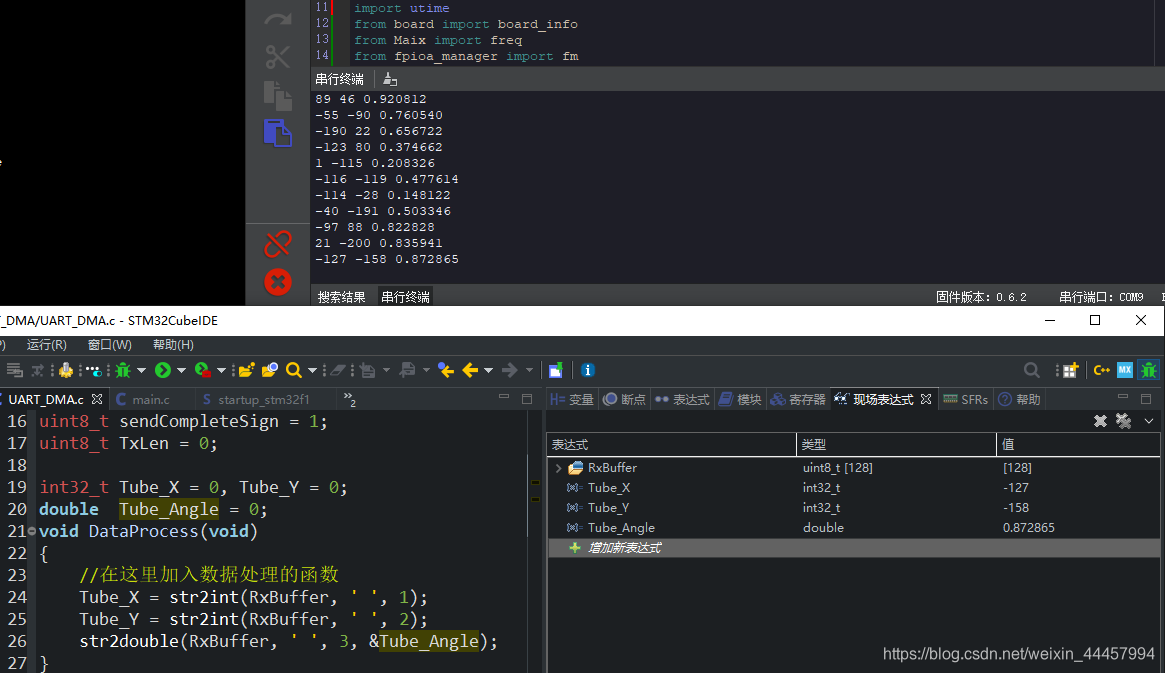This screenshot has width=1165, height=673.
Task: Click the green Run button icon
Action: [x=163, y=370]
